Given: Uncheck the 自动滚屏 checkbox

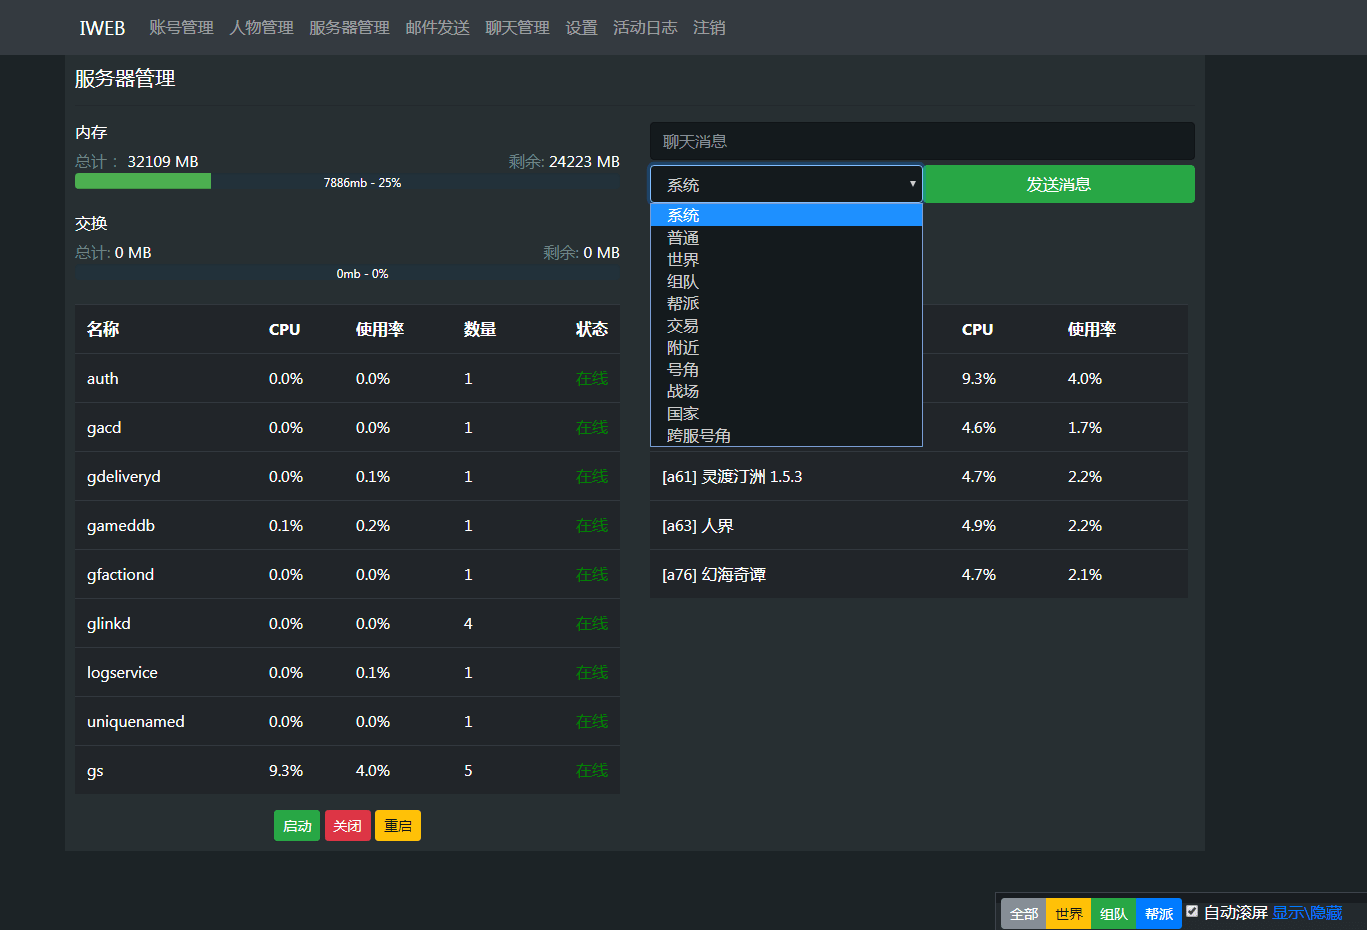Looking at the screenshot, I should tap(1193, 910).
